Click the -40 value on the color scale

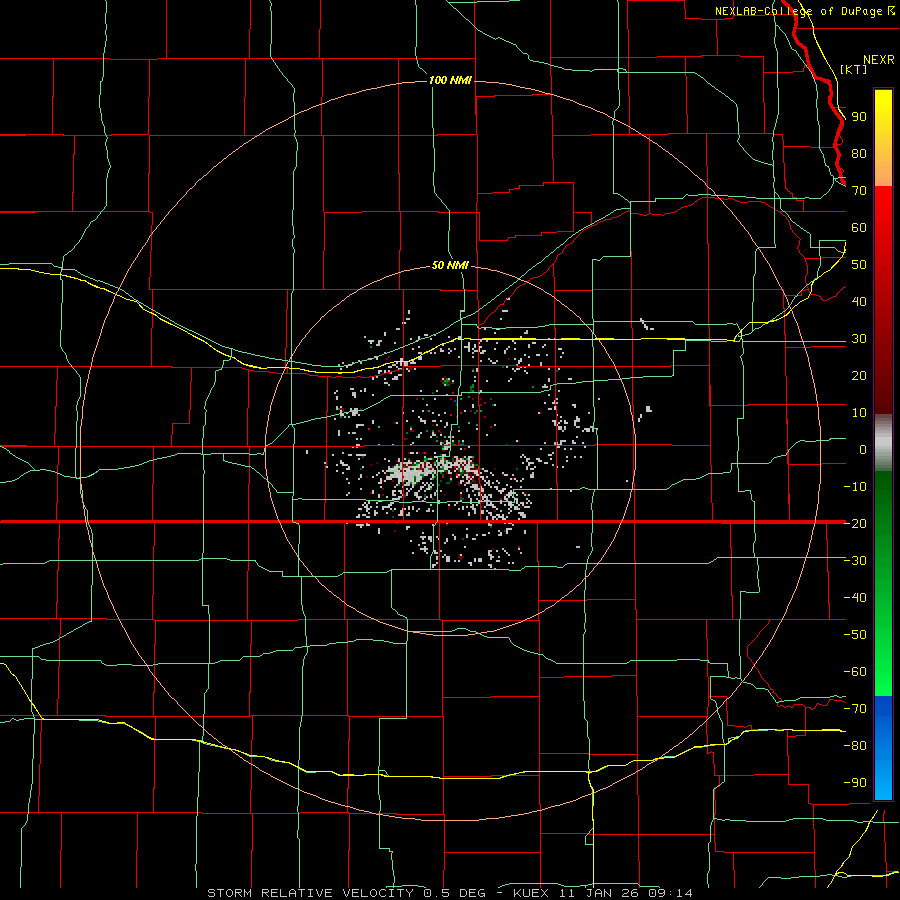855,598
